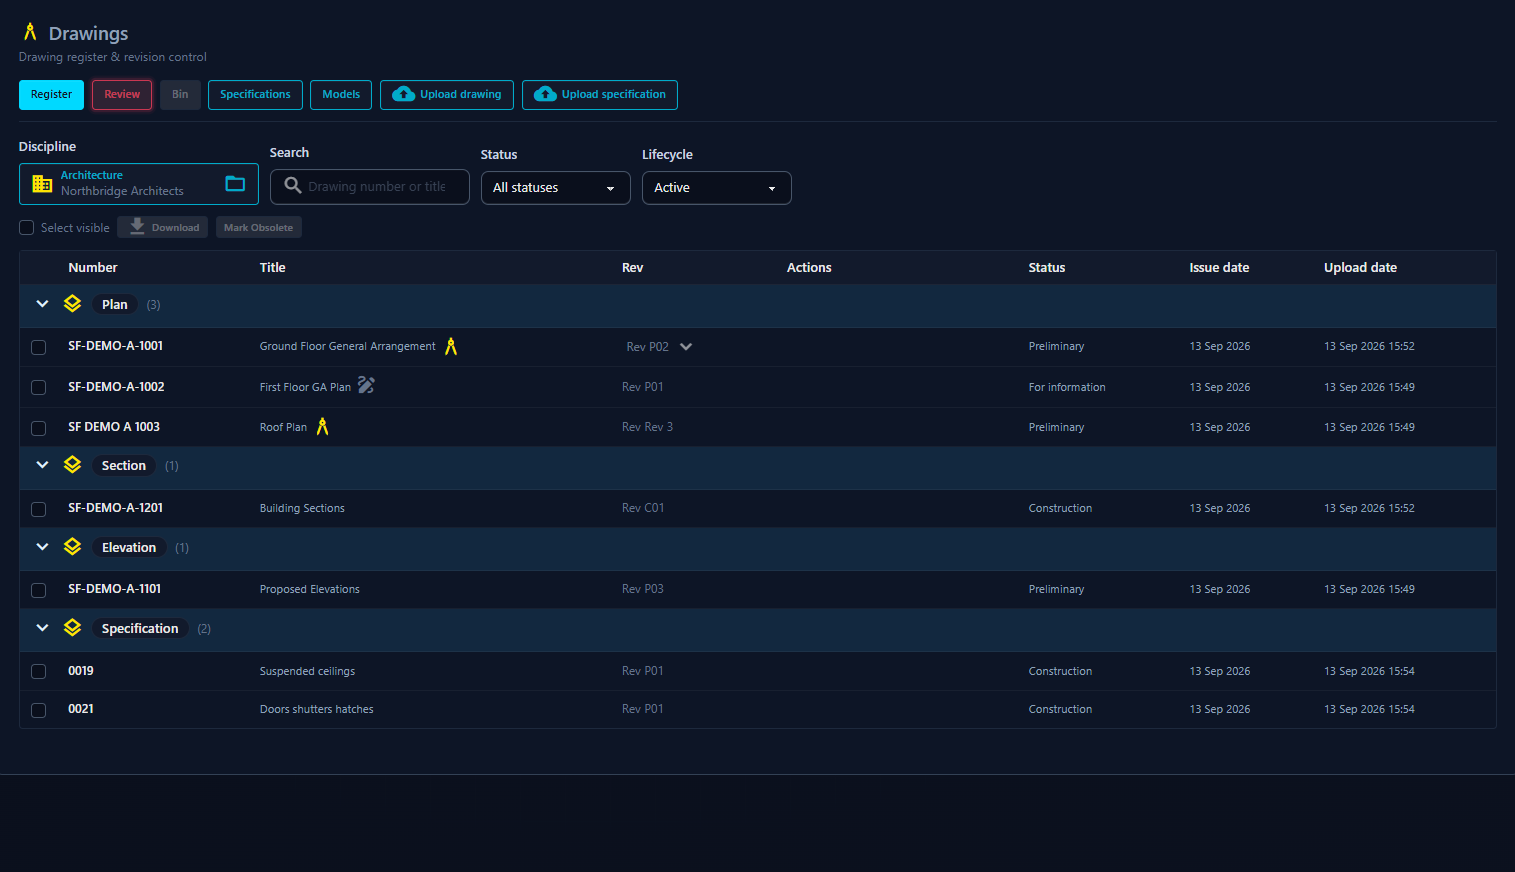Viewport: 1515px width, 872px height.
Task: Open the Architecture discipline selector
Action: 139,184
